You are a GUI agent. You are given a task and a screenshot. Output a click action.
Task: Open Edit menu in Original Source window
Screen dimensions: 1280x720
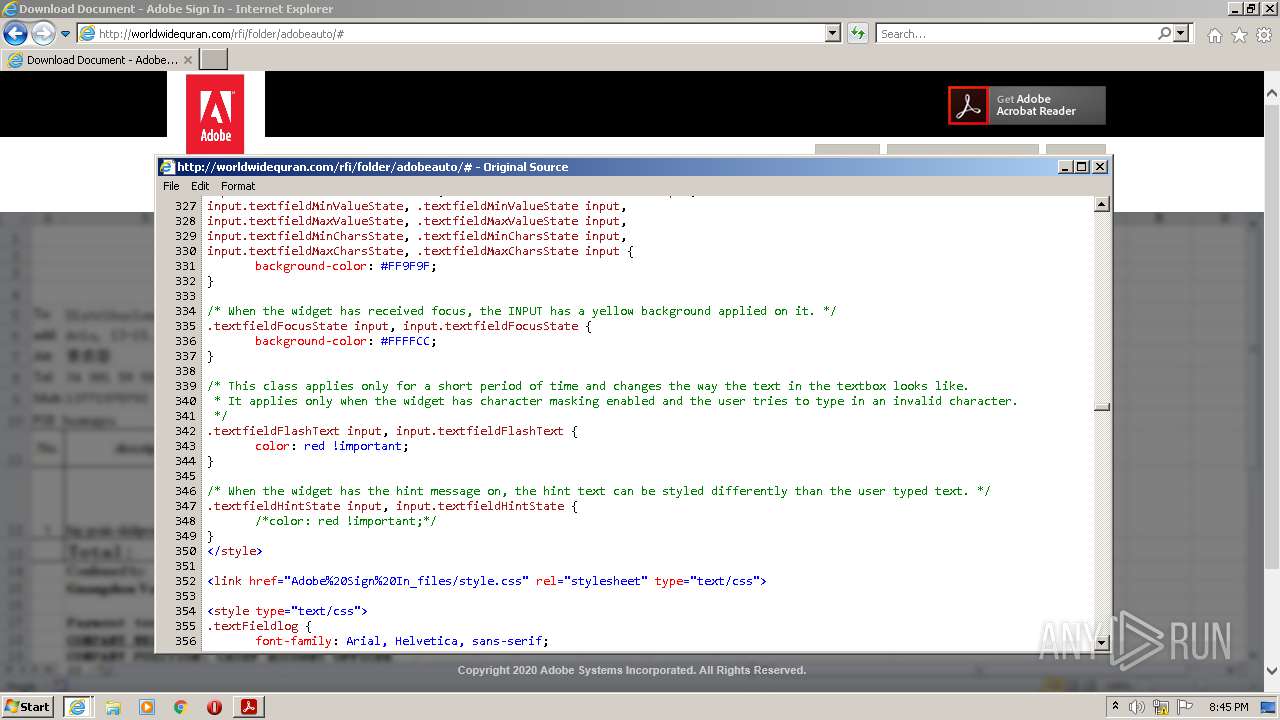click(x=200, y=186)
